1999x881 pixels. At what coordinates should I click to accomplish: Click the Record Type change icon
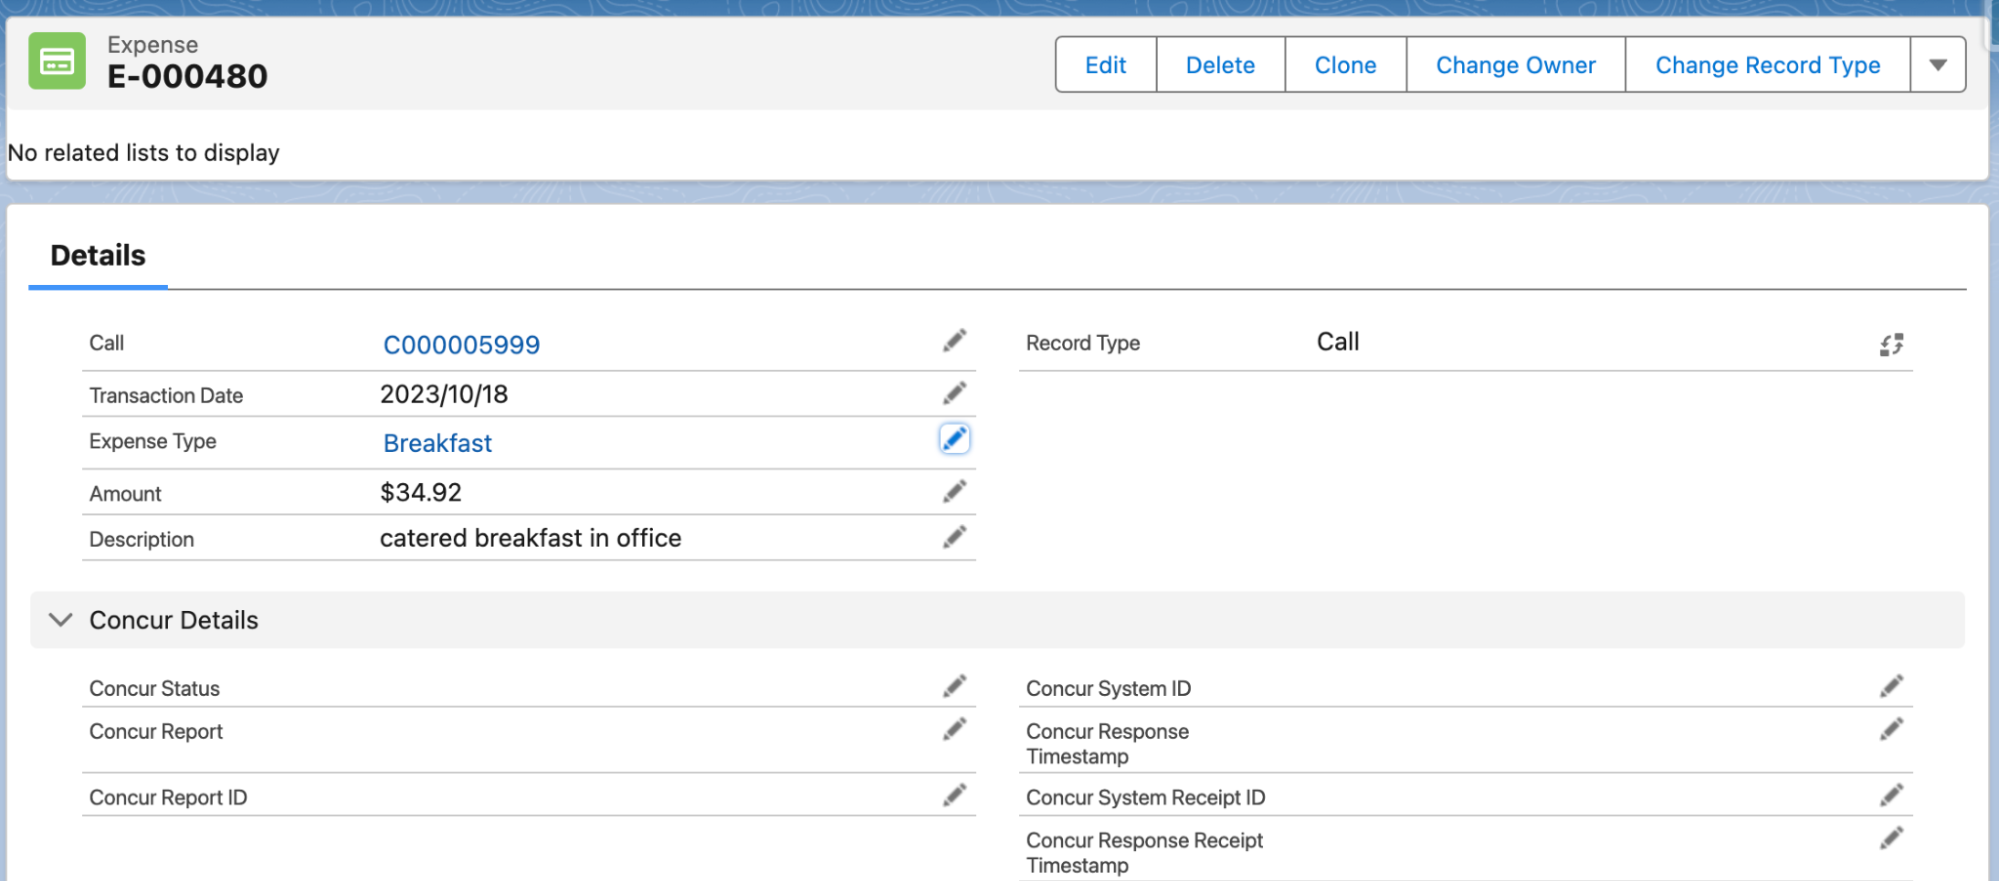[x=1890, y=345]
